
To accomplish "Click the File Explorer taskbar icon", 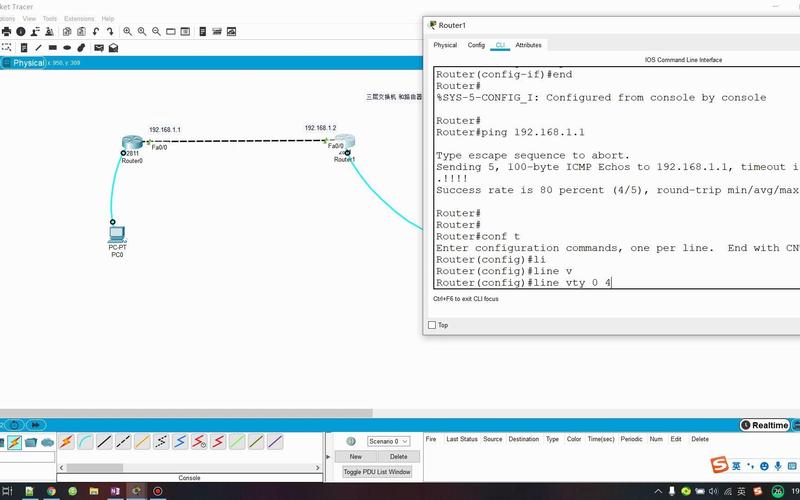I will tap(94, 491).
